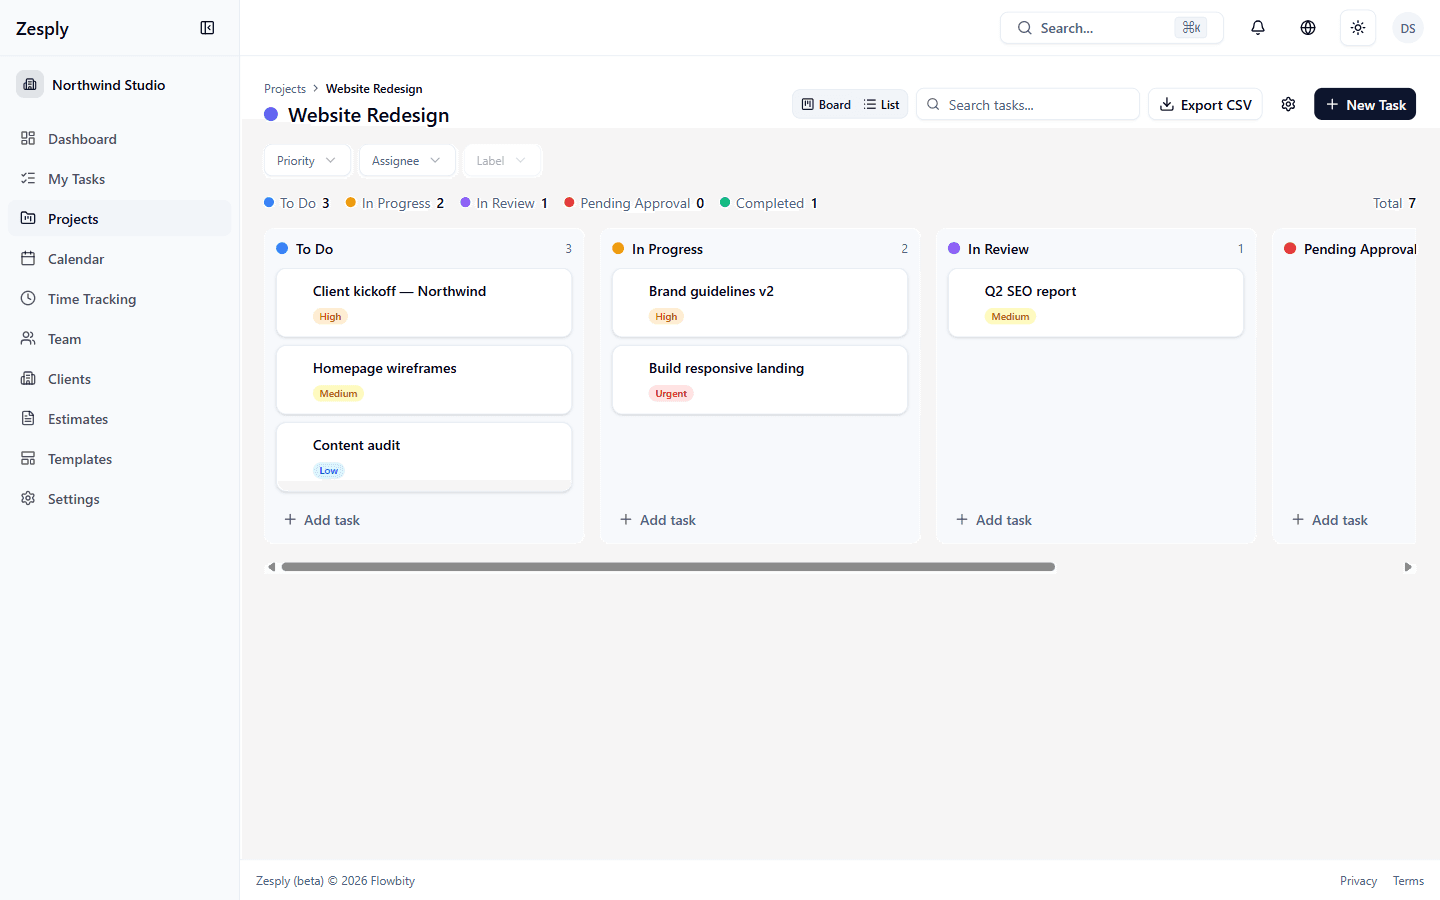
Task: Click the In Review status summary
Action: tap(504, 203)
